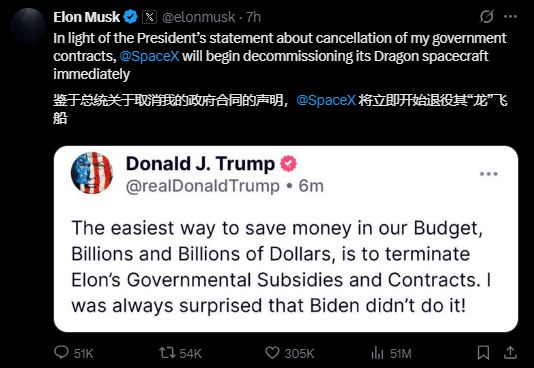The height and width of the screenshot is (368, 534).
Task: Share the post via upload arrow icon
Action: (x=510, y=353)
